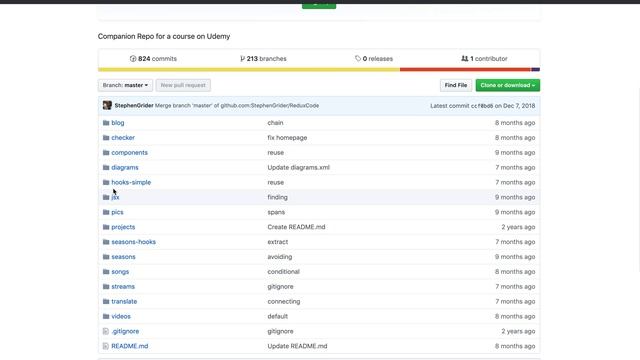
Task: Click the "Update README.md" commit message
Action: pyautogui.click(x=298, y=346)
